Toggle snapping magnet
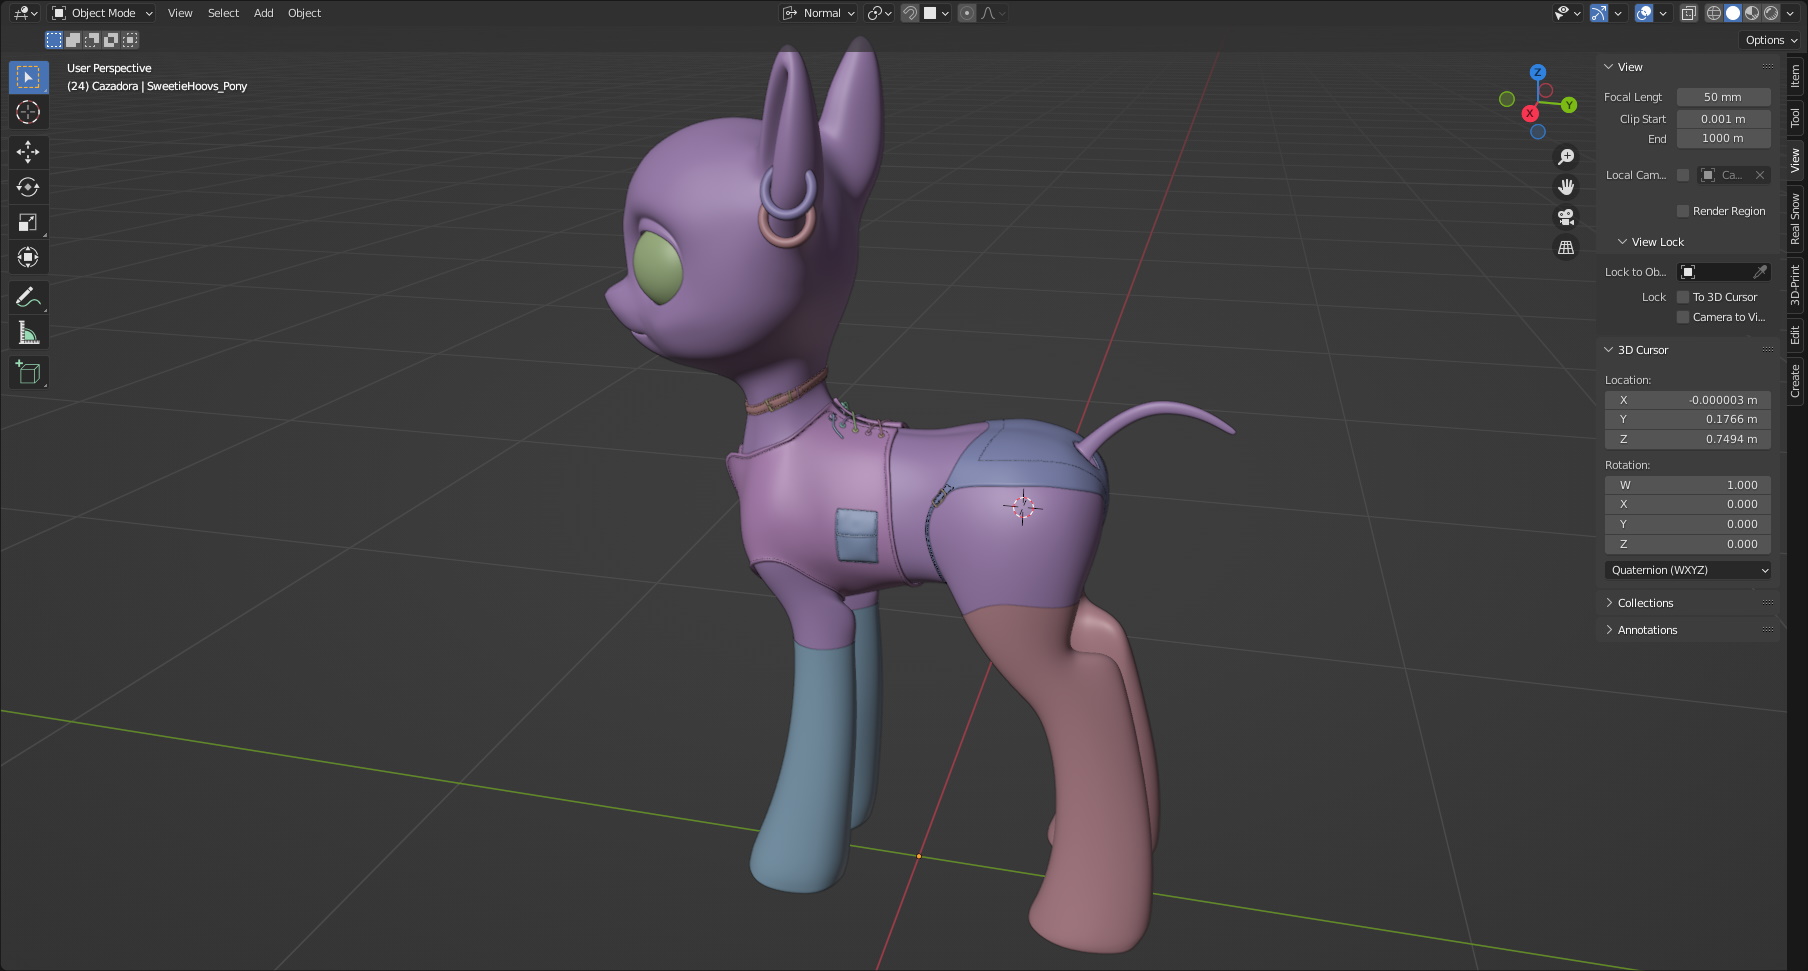This screenshot has width=1808, height=971. pyautogui.click(x=910, y=13)
